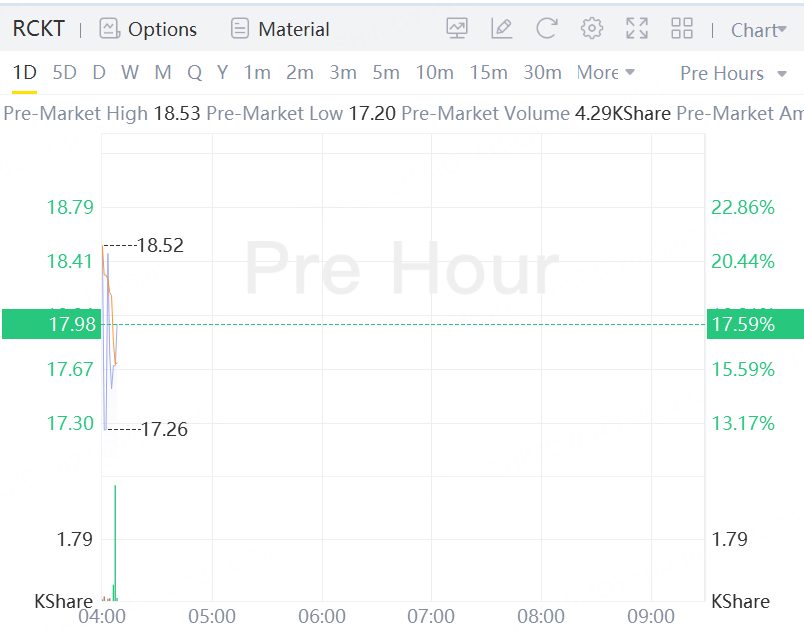Select the 15m interval tab

[x=488, y=72]
